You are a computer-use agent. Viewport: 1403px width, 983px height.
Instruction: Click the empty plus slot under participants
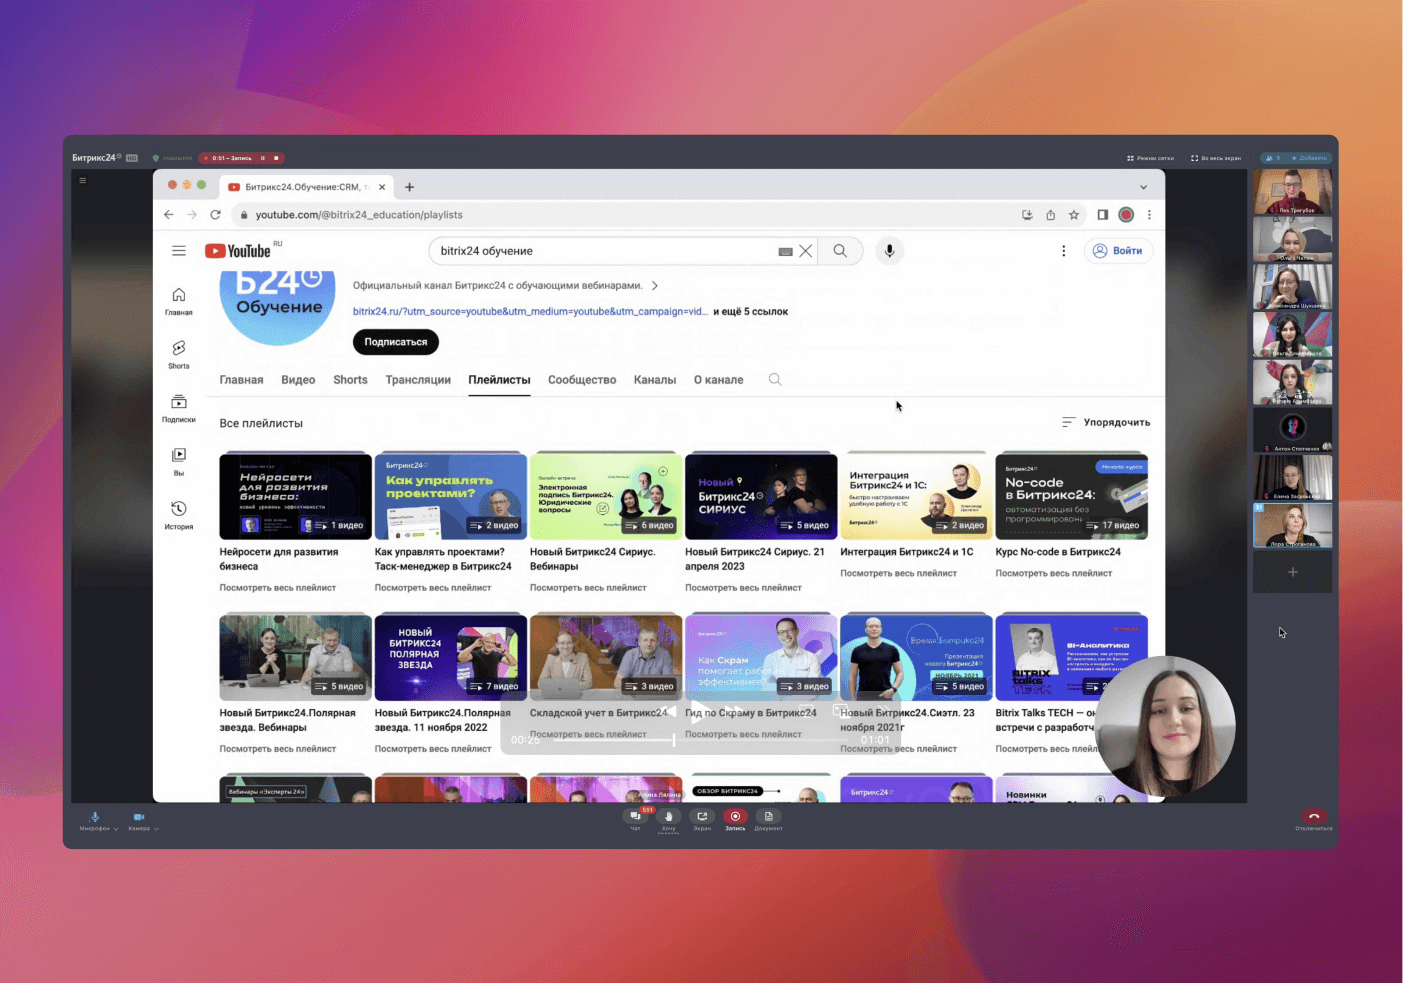pyautogui.click(x=1292, y=572)
